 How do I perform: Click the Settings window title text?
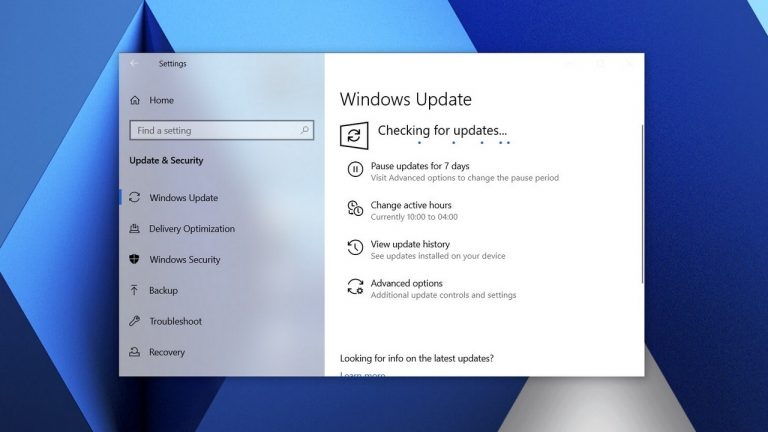click(172, 64)
